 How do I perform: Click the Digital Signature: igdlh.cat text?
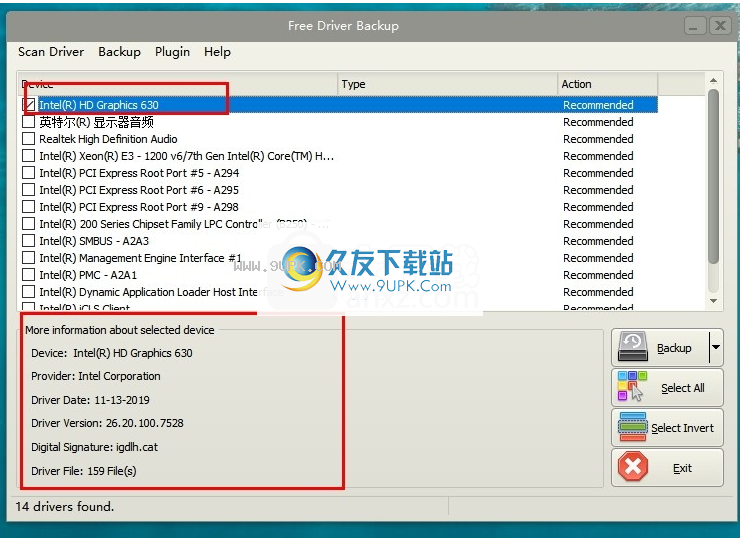(x=94, y=447)
